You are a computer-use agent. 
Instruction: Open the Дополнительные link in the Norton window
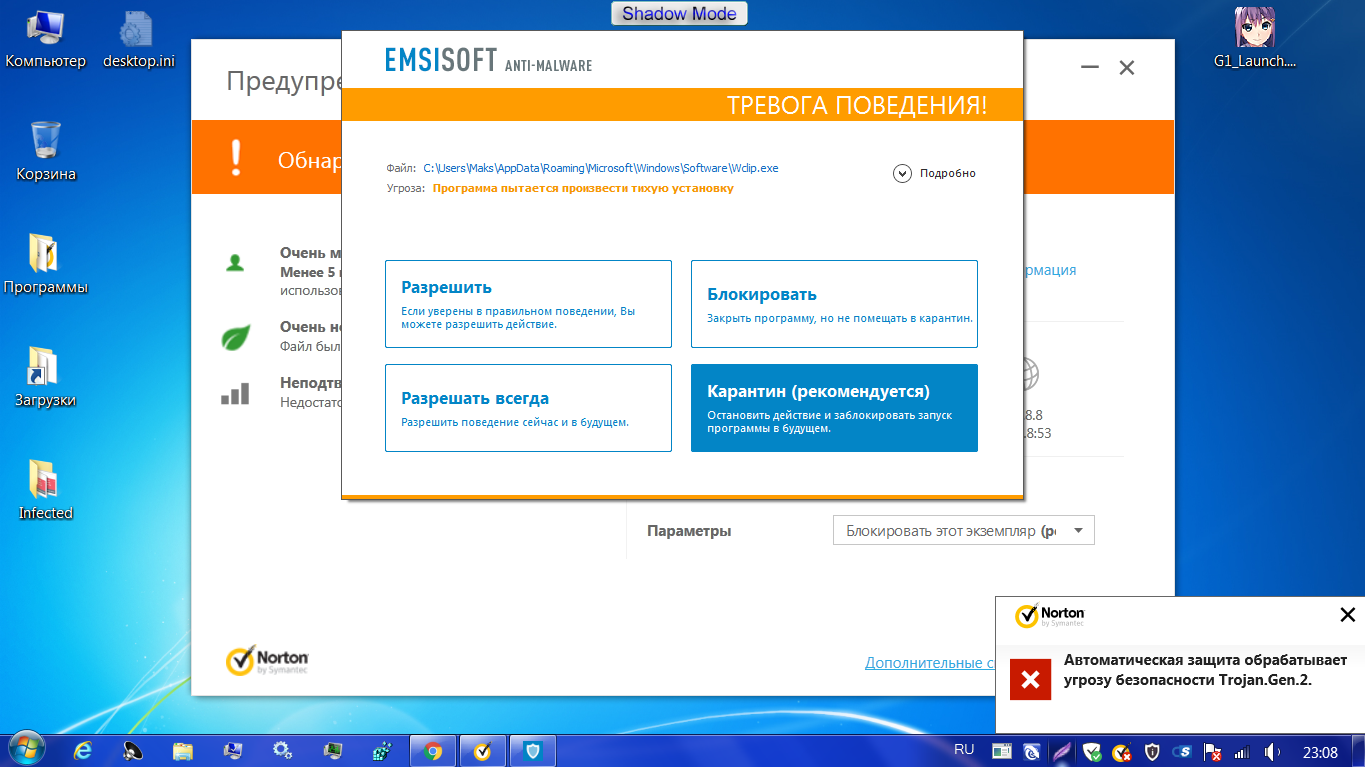point(929,662)
